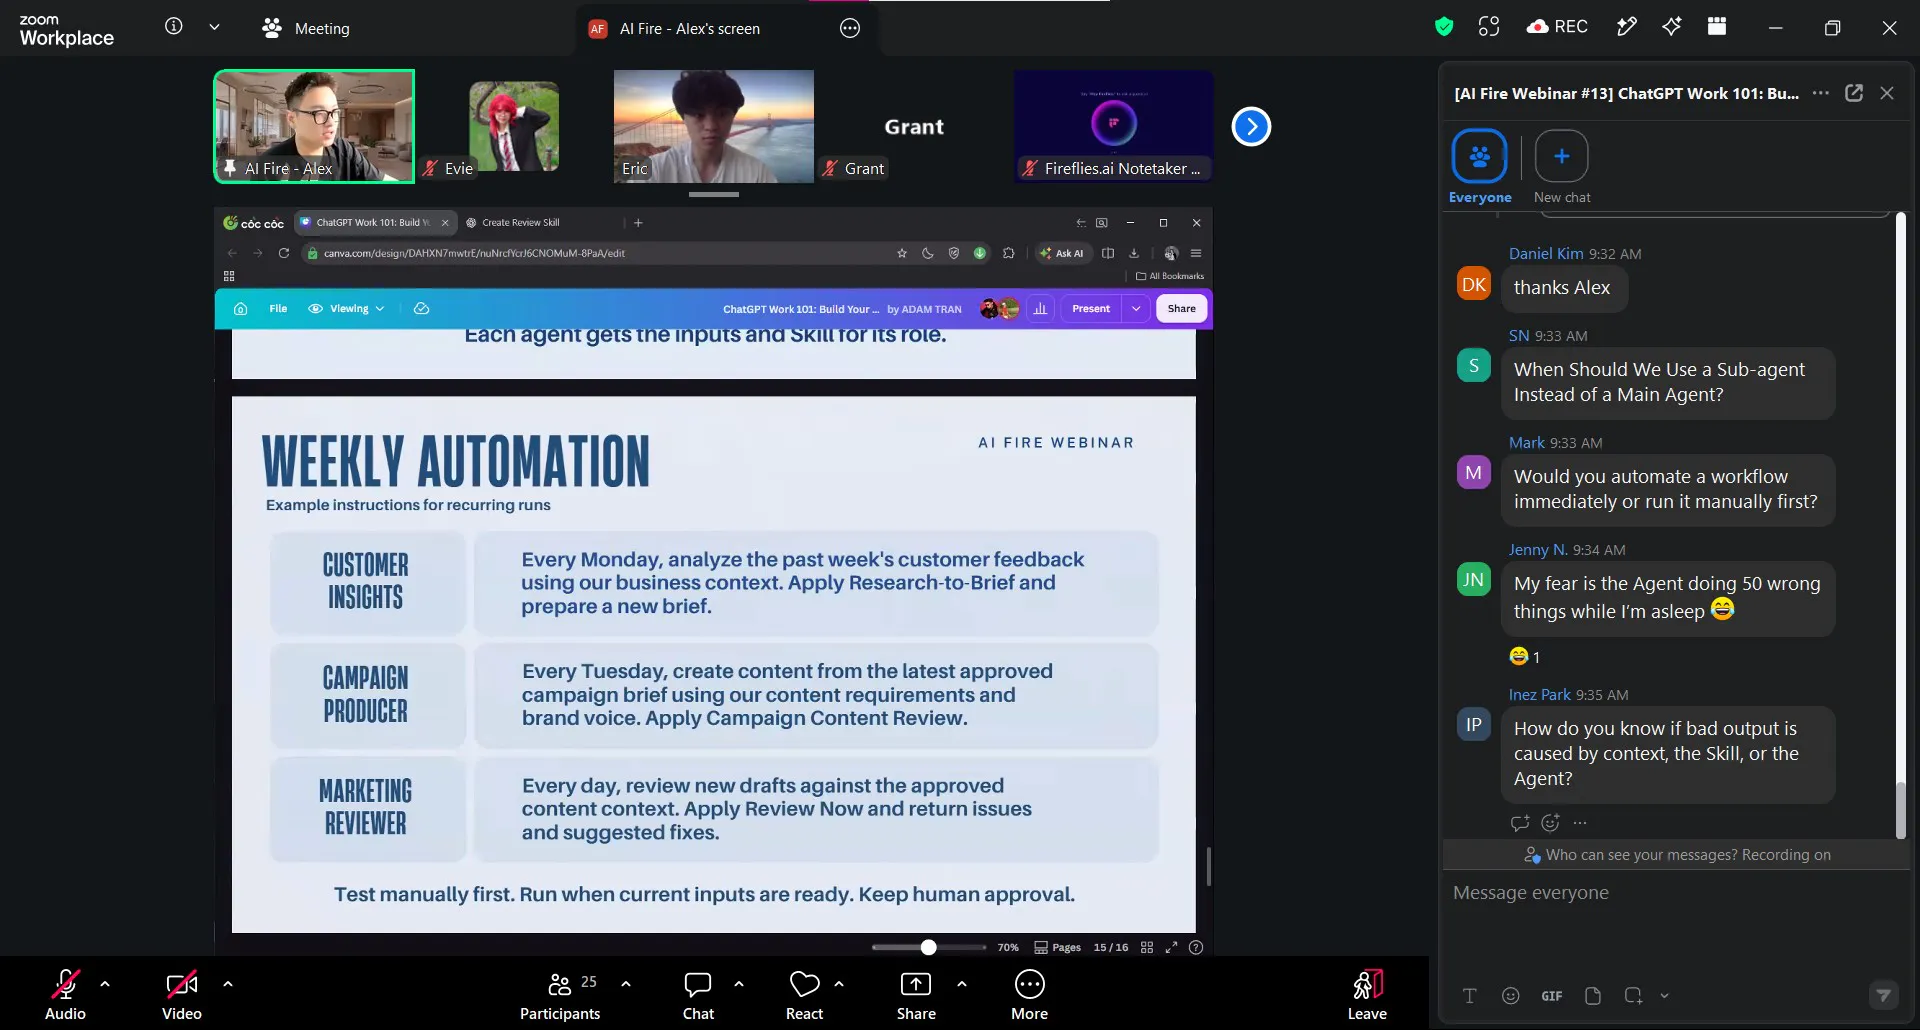Open who can see your messages link
Screen dimensions: 1920x1030
click(1677, 855)
